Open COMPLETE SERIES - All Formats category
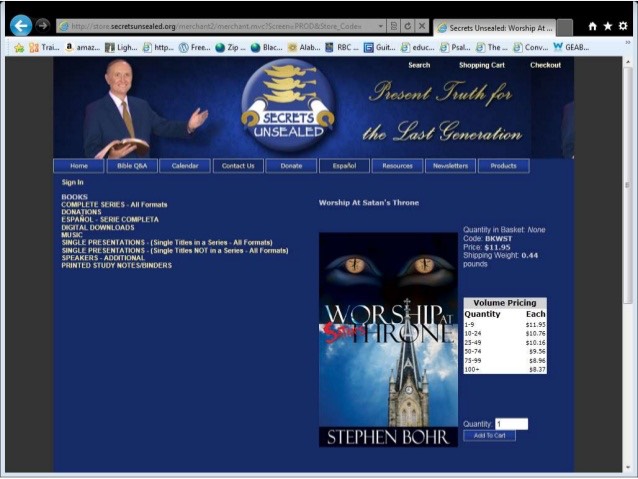 point(114,205)
